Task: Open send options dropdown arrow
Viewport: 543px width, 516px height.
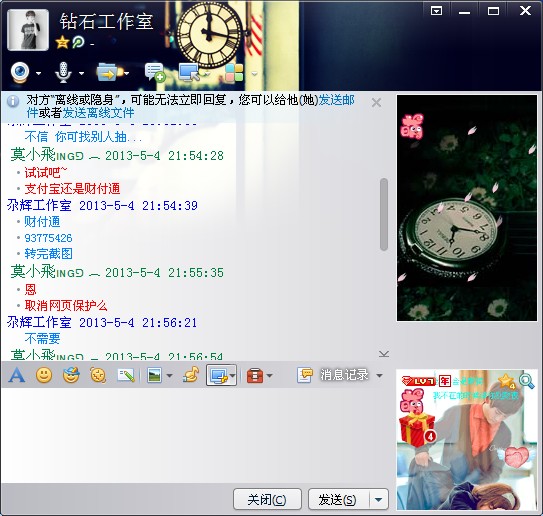Action: click(379, 499)
